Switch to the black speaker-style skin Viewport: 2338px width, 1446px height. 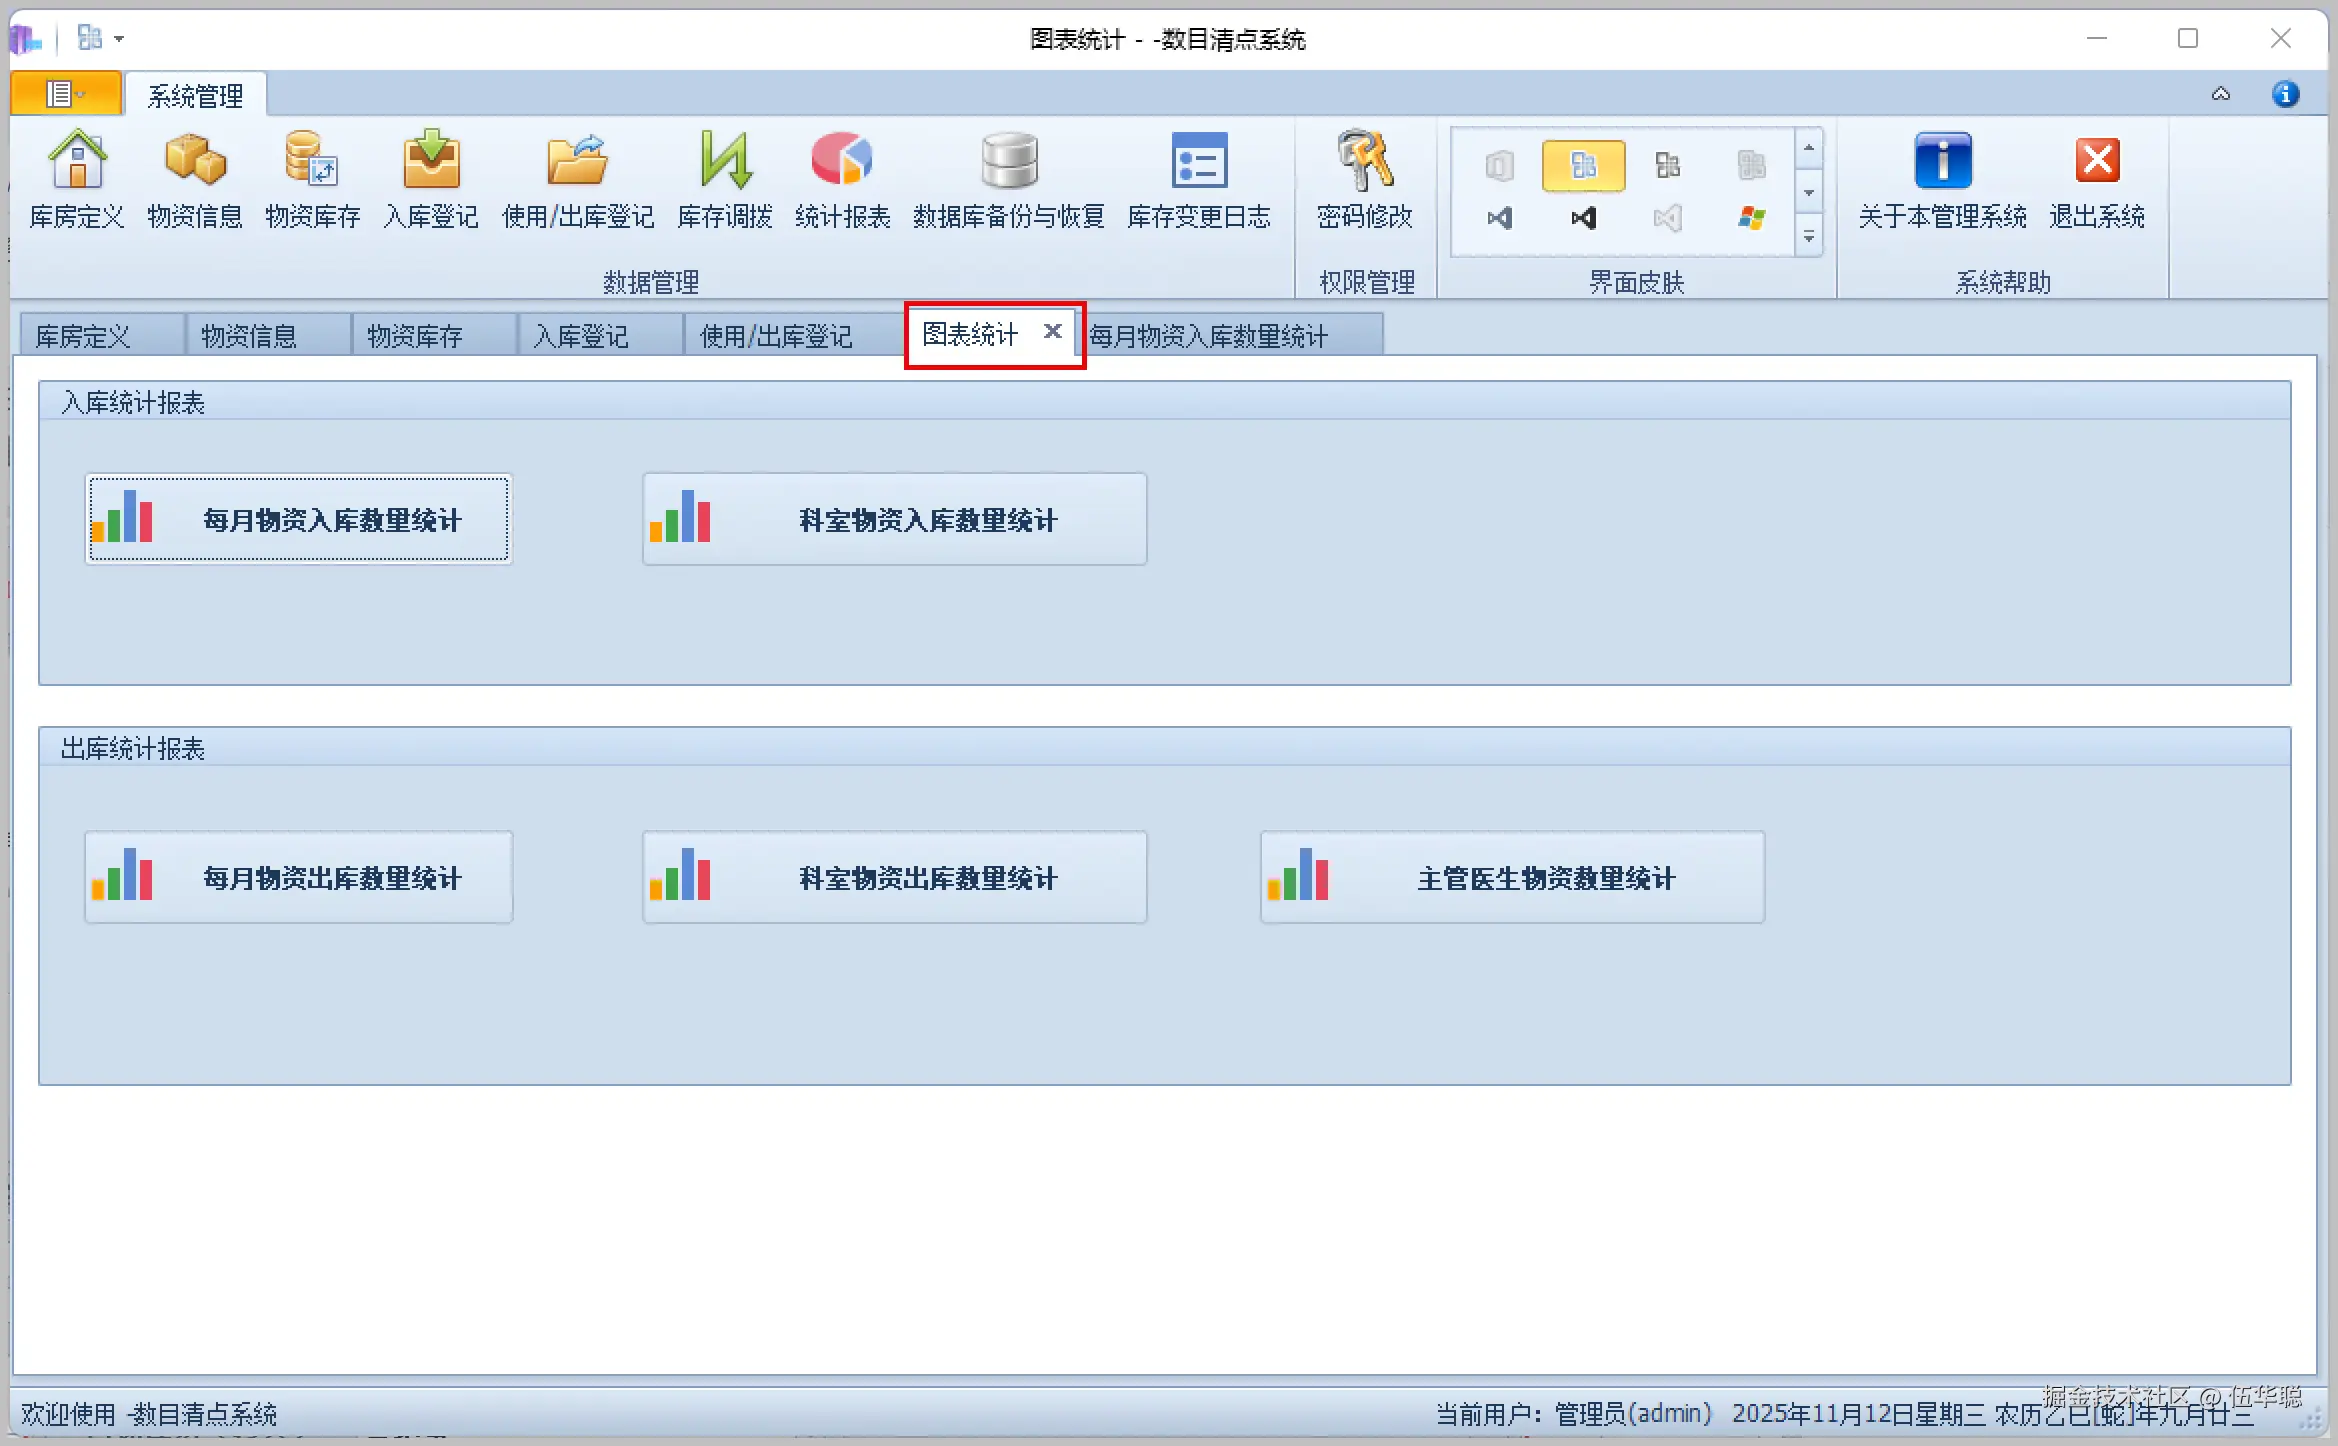[x=1583, y=218]
